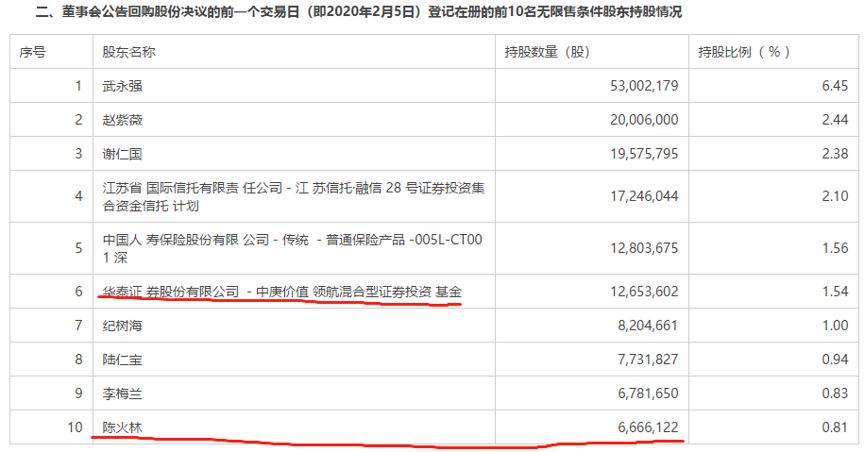Click holding percentage 0.81
This screenshot has width=865, height=452.
835,427
